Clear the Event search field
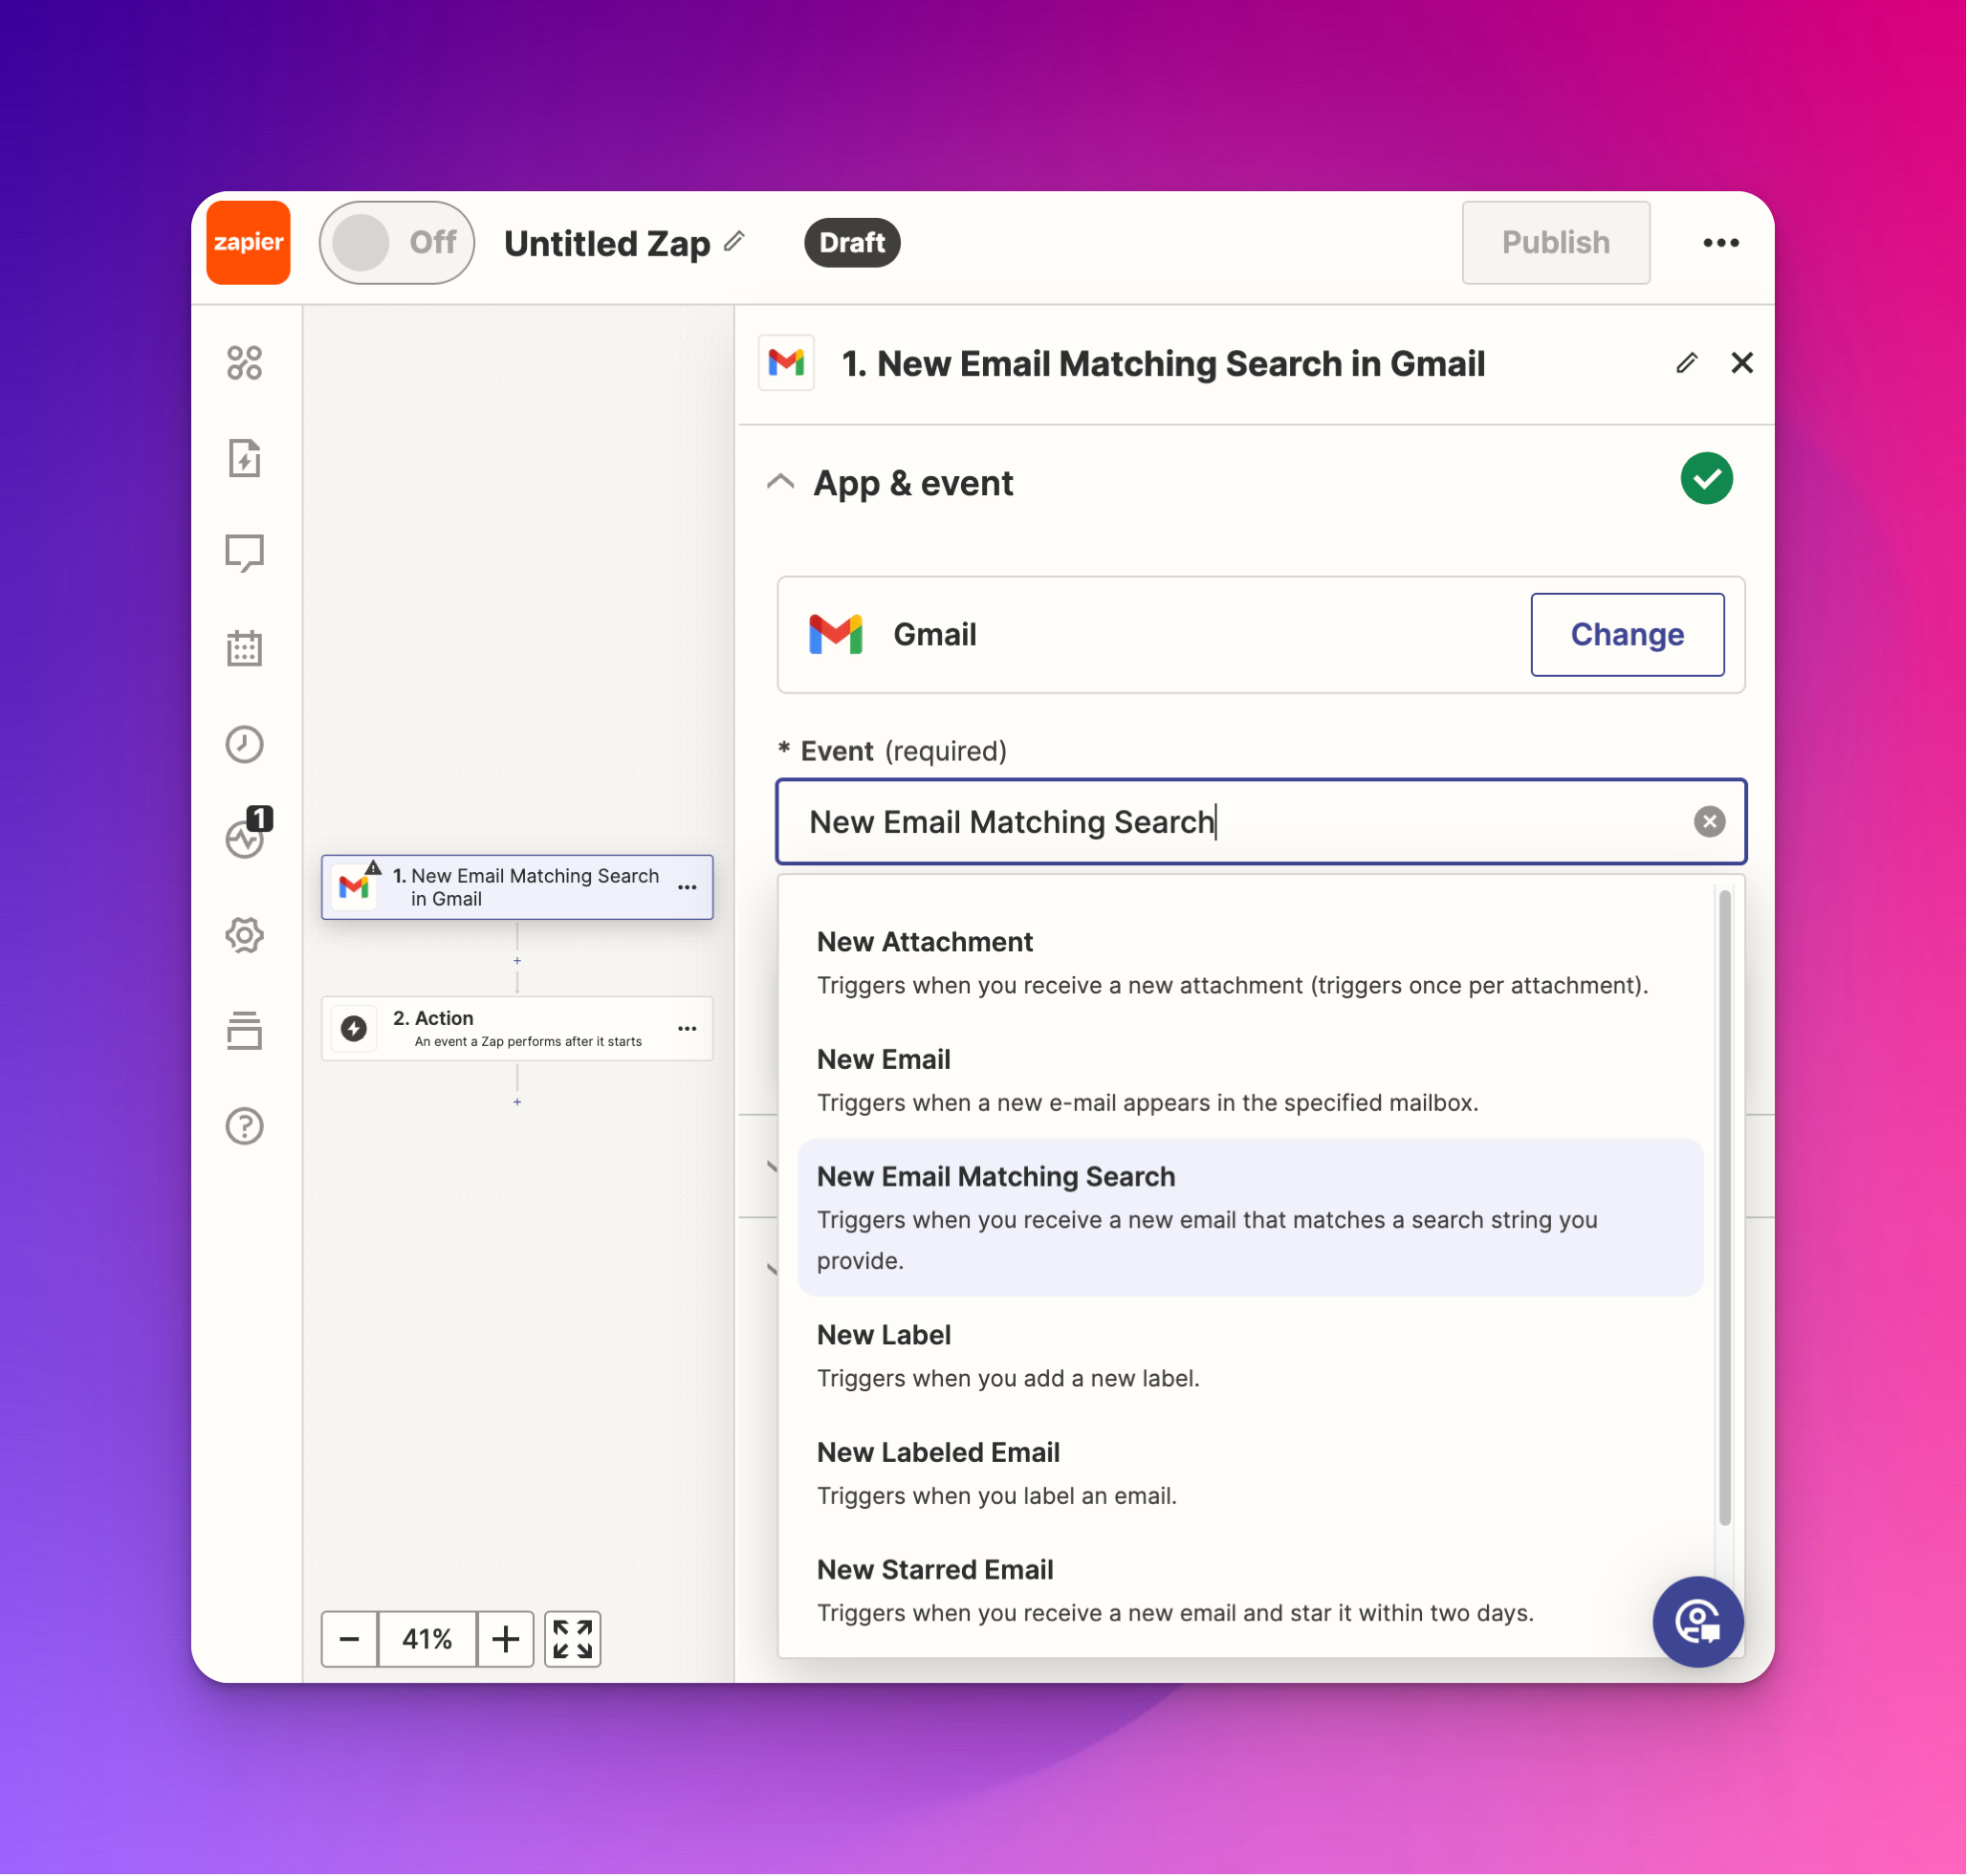The height and width of the screenshot is (1876, 1968). click(1709, 821)
